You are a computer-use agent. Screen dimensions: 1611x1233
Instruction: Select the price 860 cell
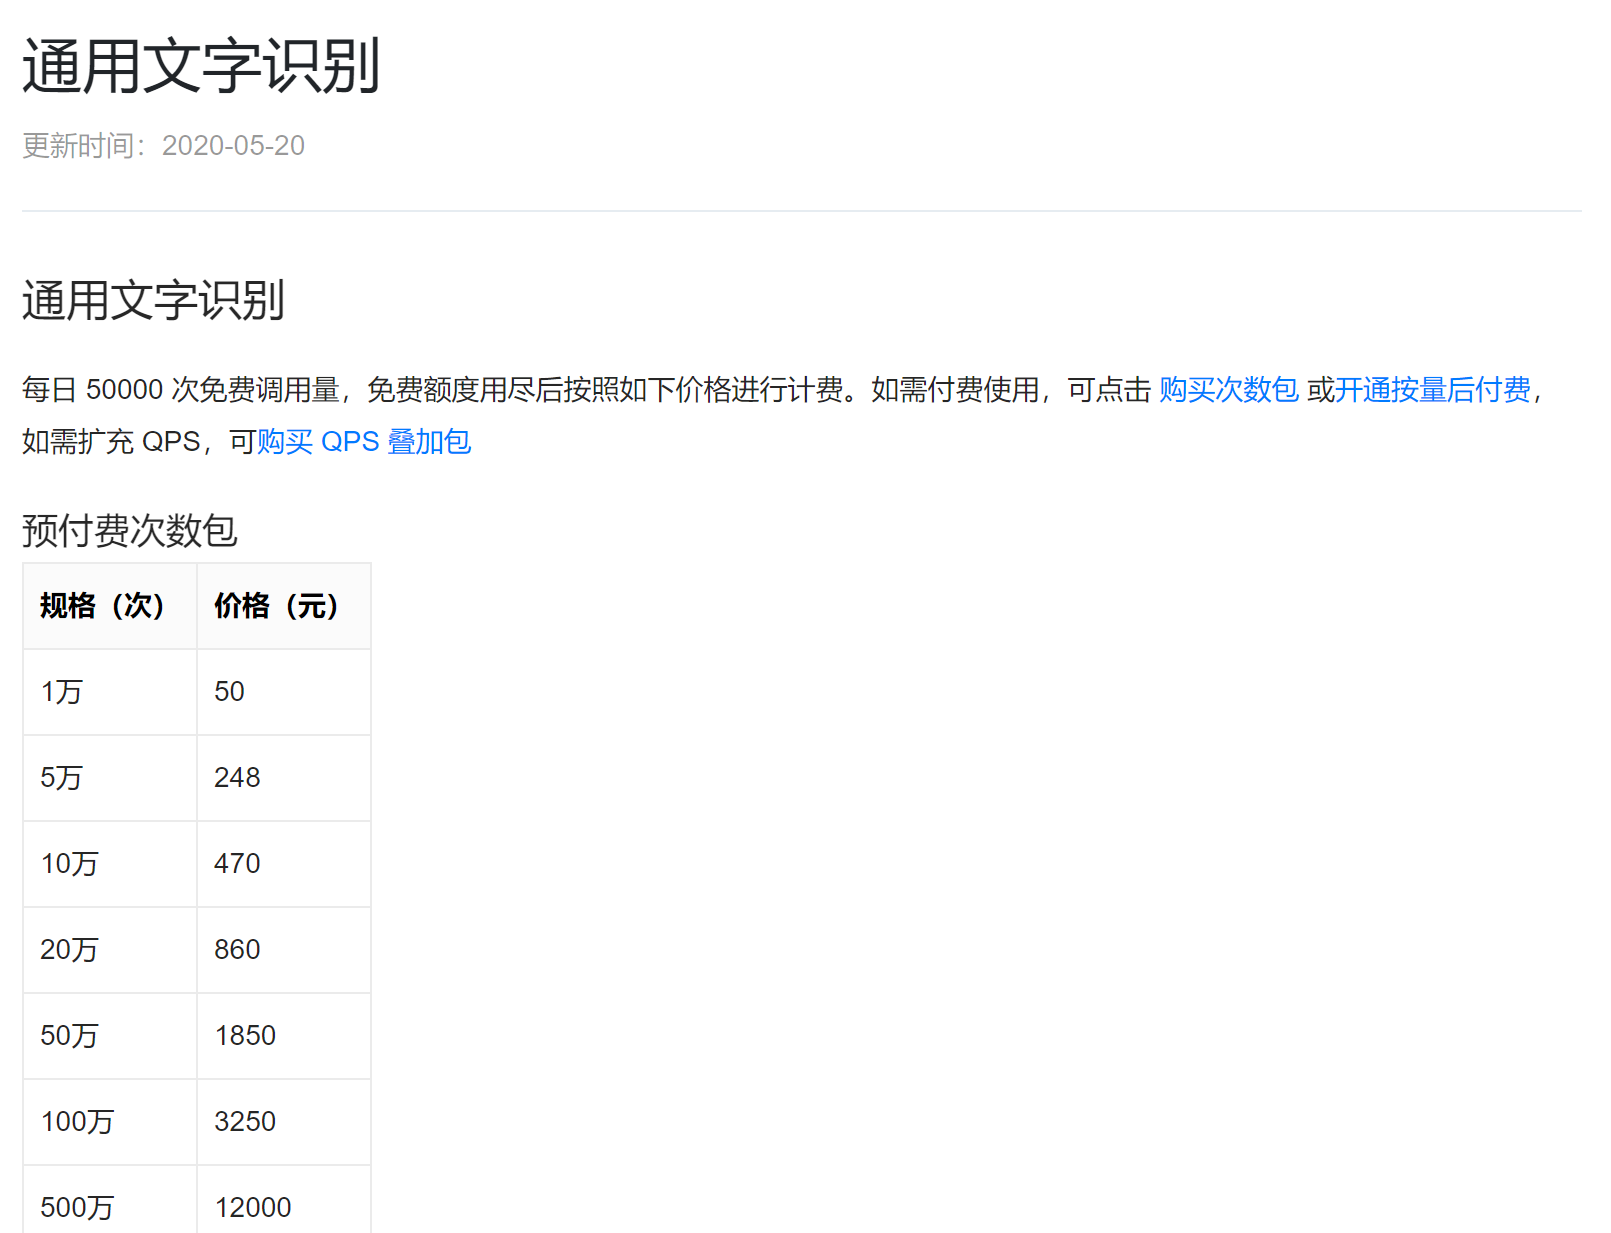pyautogui.click(x=236, y=949)
